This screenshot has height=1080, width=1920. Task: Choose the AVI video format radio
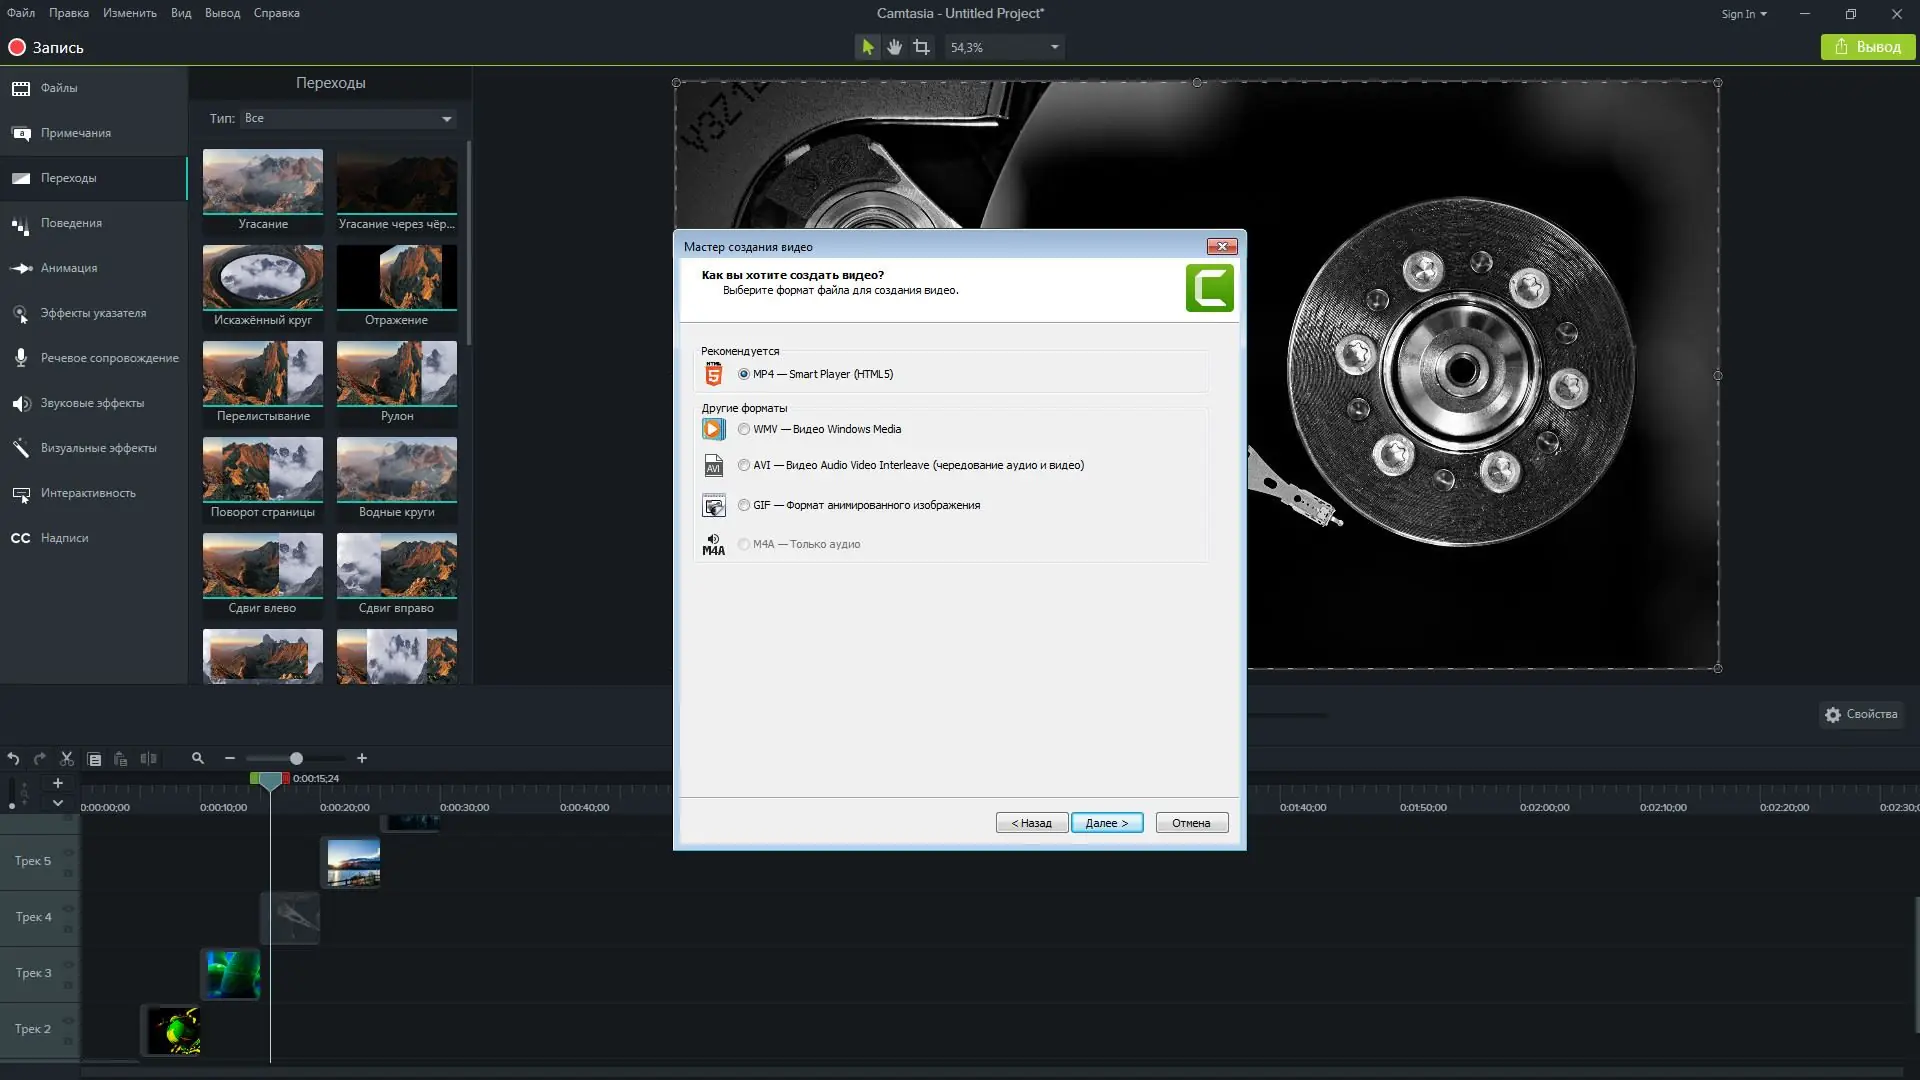tap(744, 465)
